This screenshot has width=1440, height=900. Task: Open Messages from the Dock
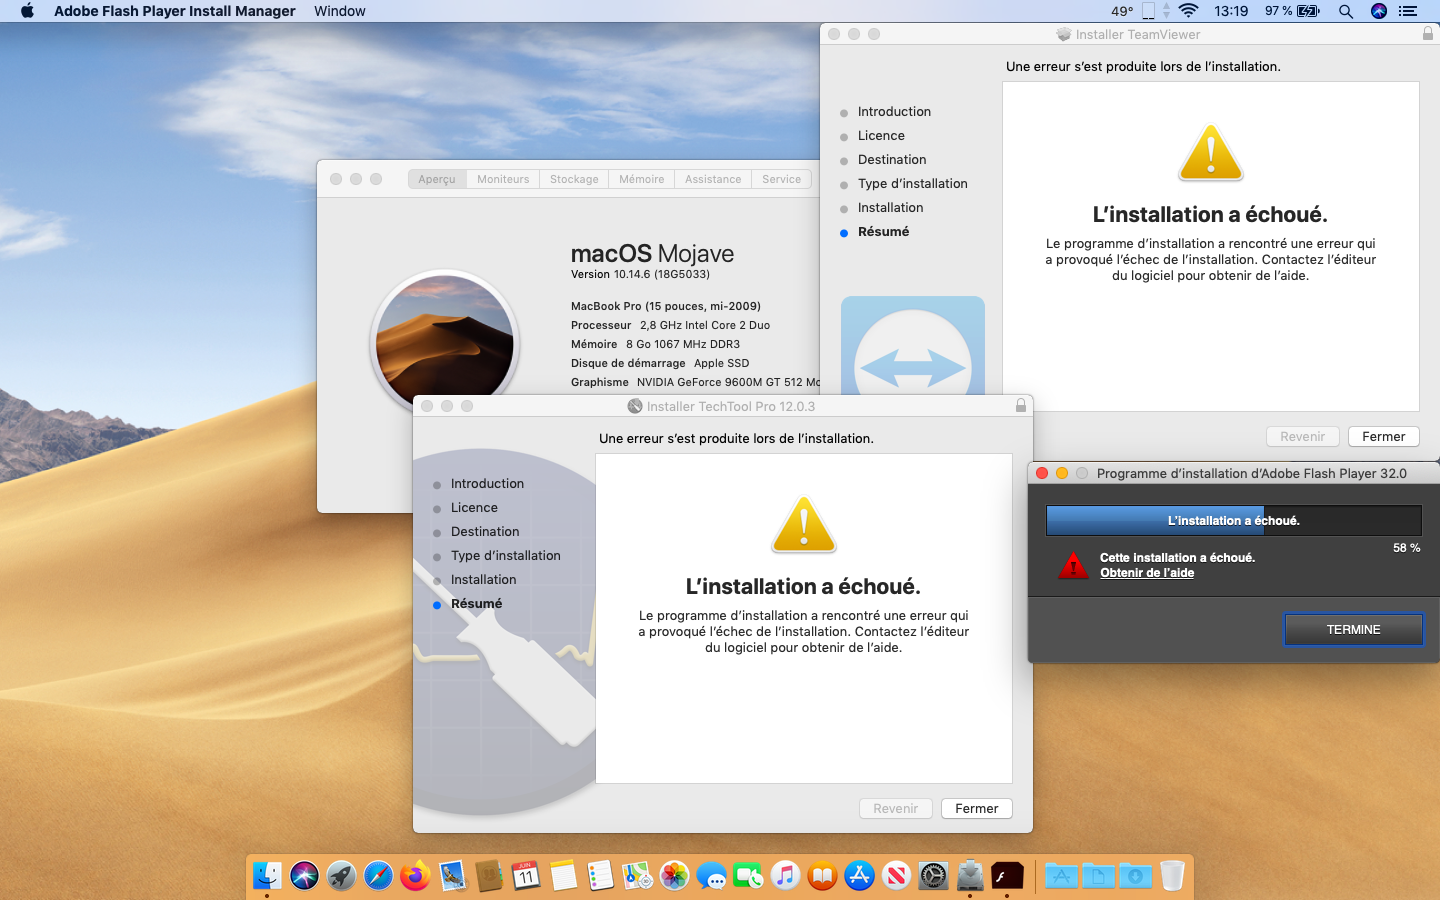pos(711,876)
